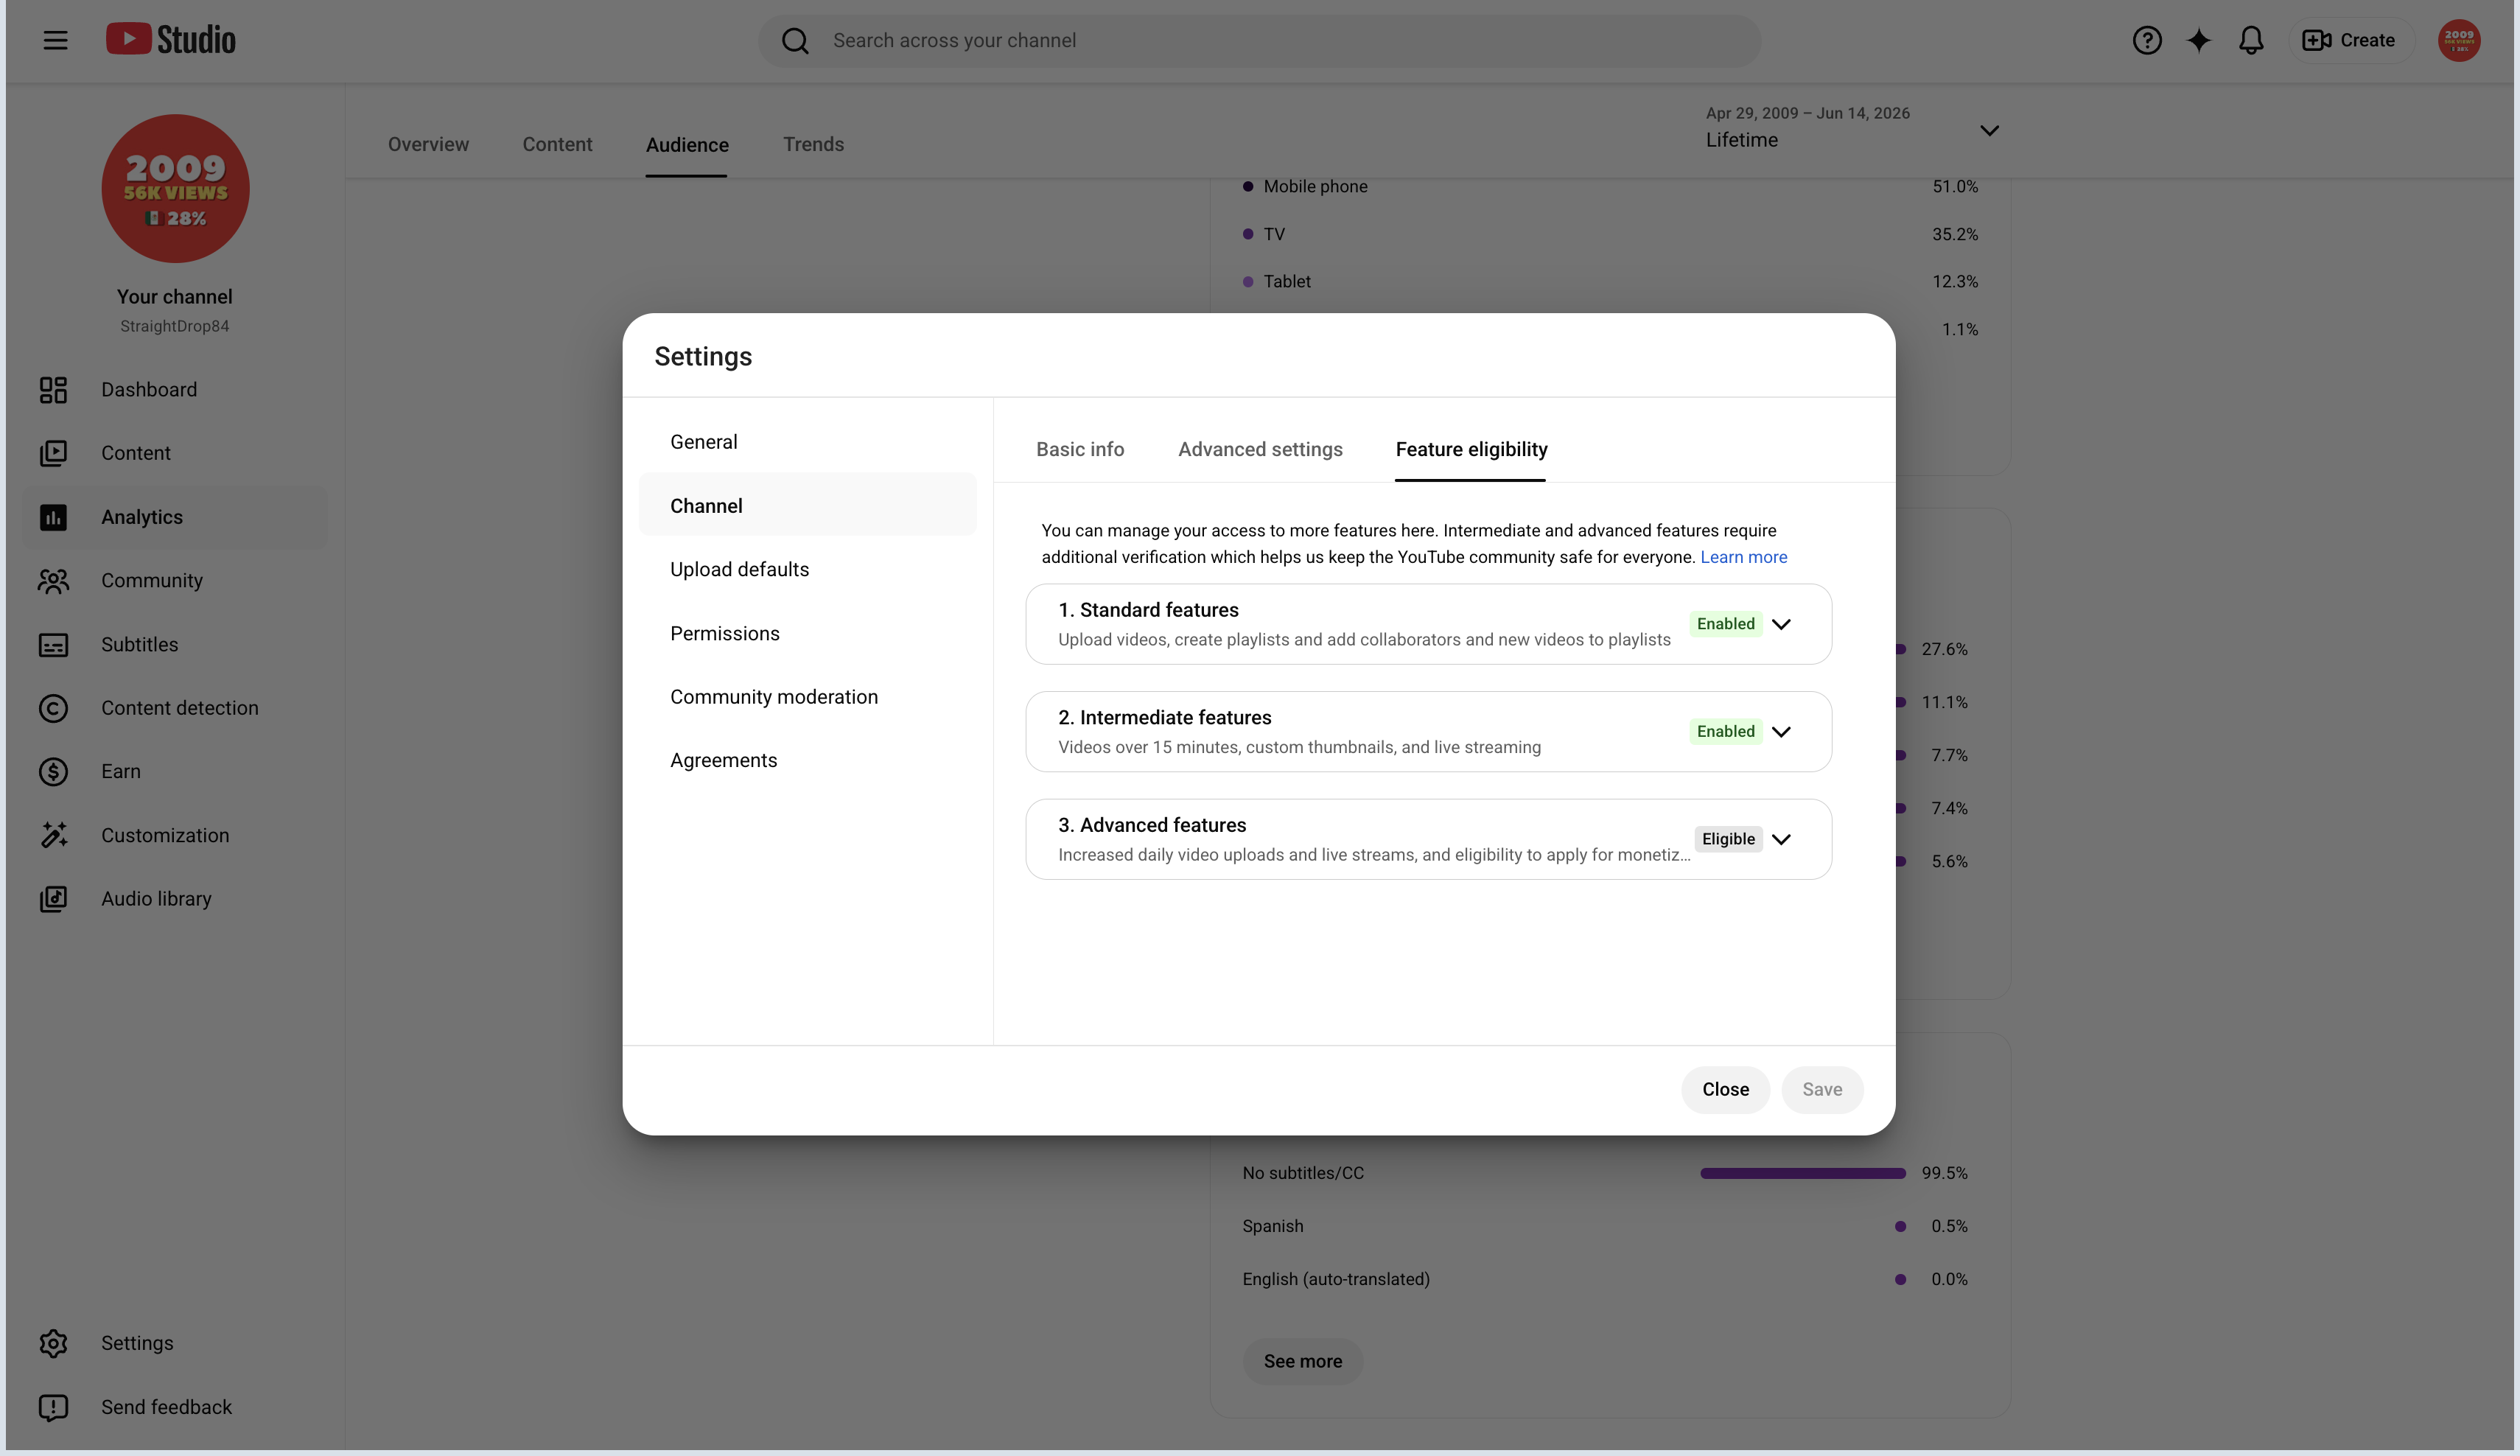The width and height of the screenshot is (2520, 1456).
Task: Select the Audience analytics tab
Action: 687,145
